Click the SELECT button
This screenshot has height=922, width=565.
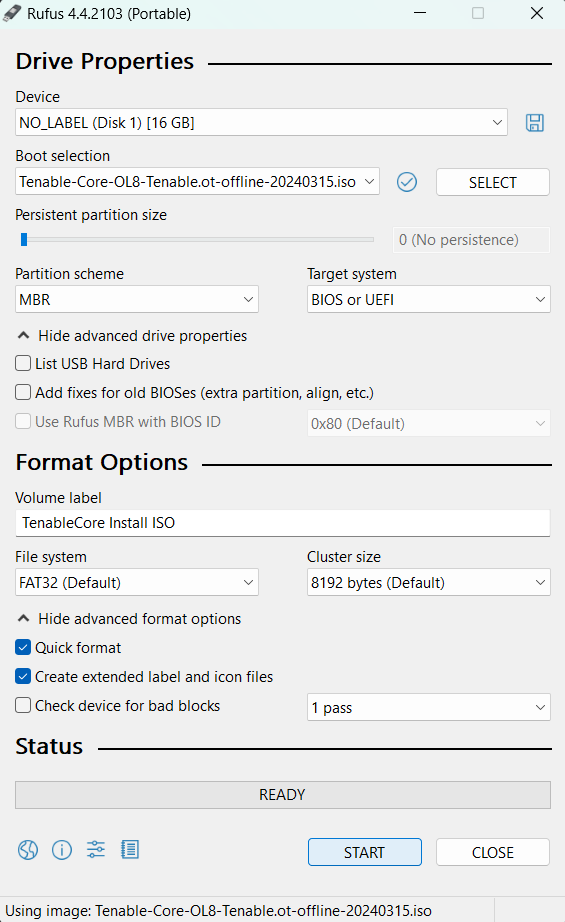(493, 182)
